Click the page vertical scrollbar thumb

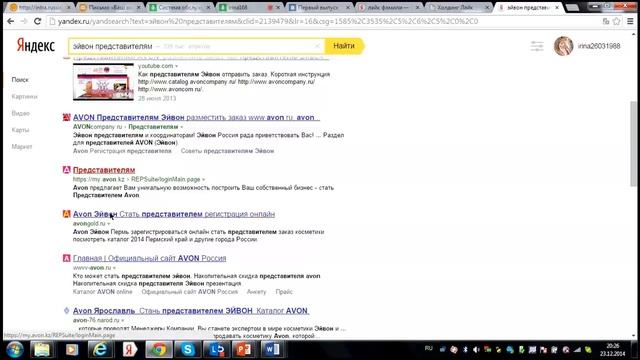click(633, 144)
